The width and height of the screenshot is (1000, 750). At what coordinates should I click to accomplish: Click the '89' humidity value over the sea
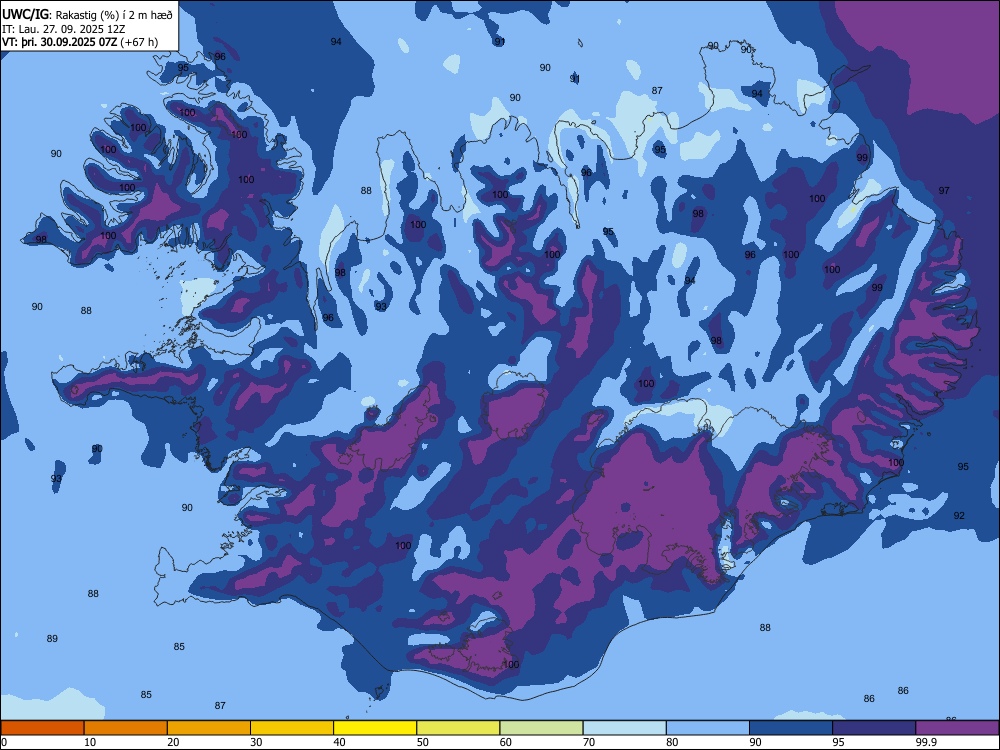pyautogui.click(x=52, y=638)
